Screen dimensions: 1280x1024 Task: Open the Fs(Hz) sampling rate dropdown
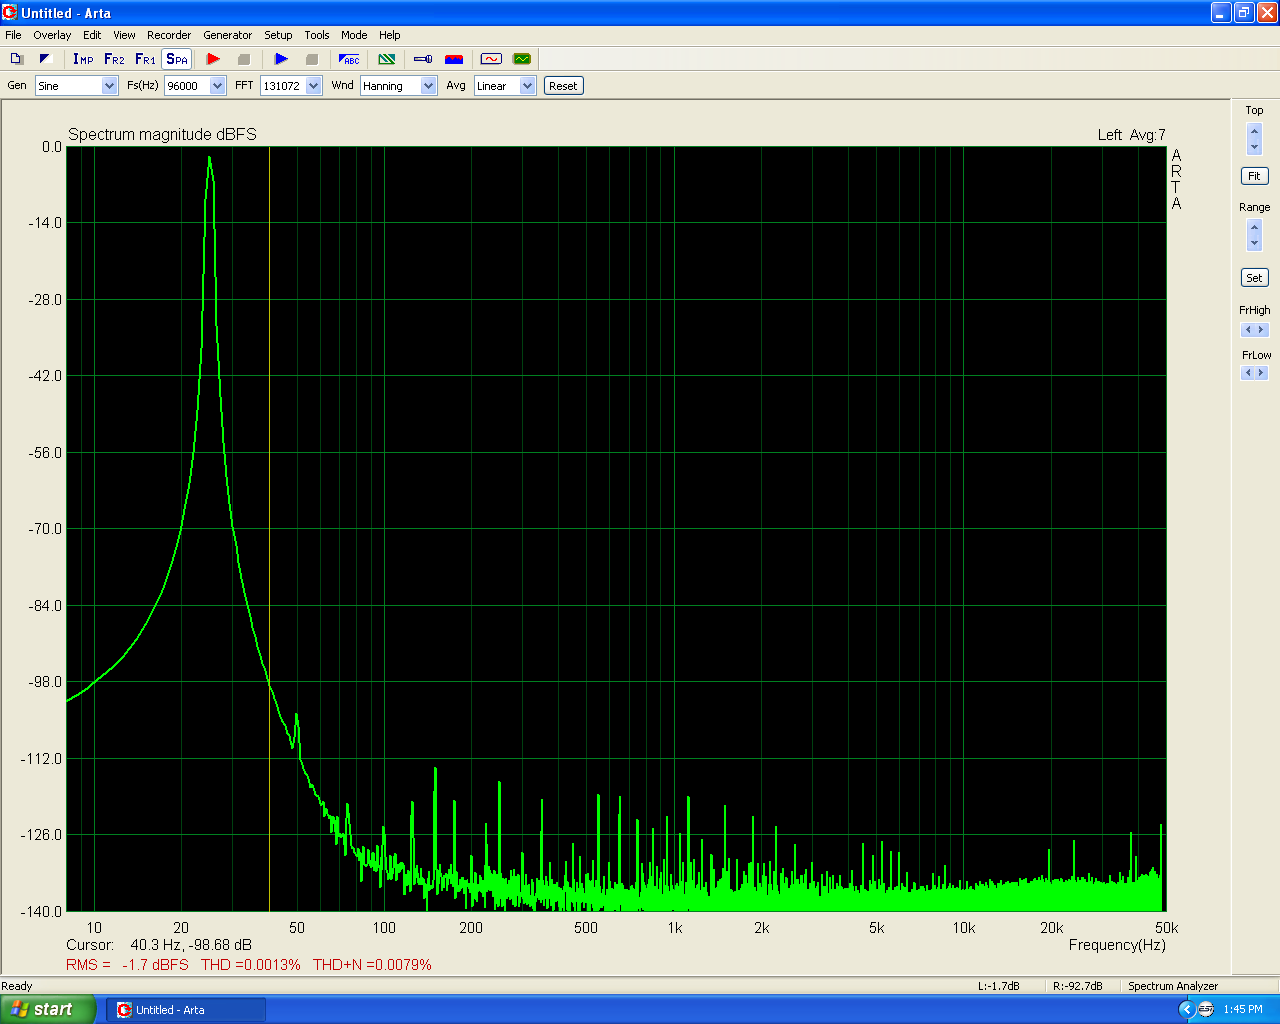[218, 86]
